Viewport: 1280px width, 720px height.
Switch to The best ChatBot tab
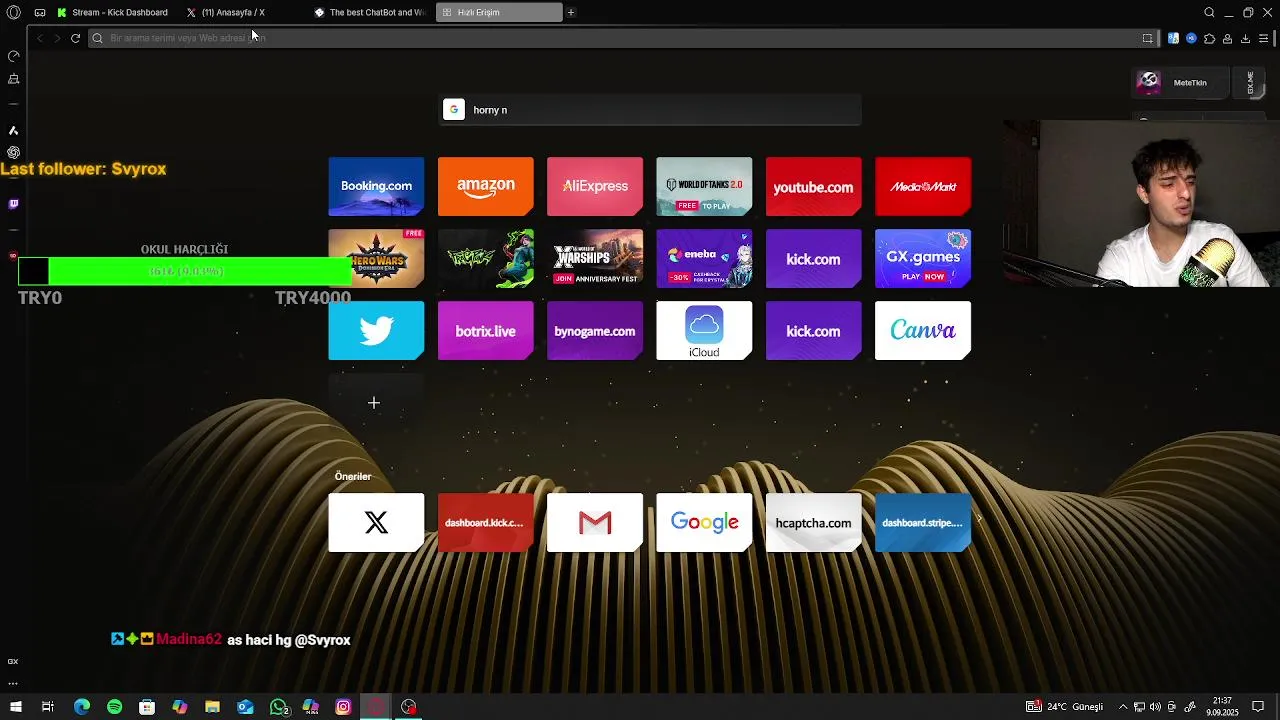369,12
